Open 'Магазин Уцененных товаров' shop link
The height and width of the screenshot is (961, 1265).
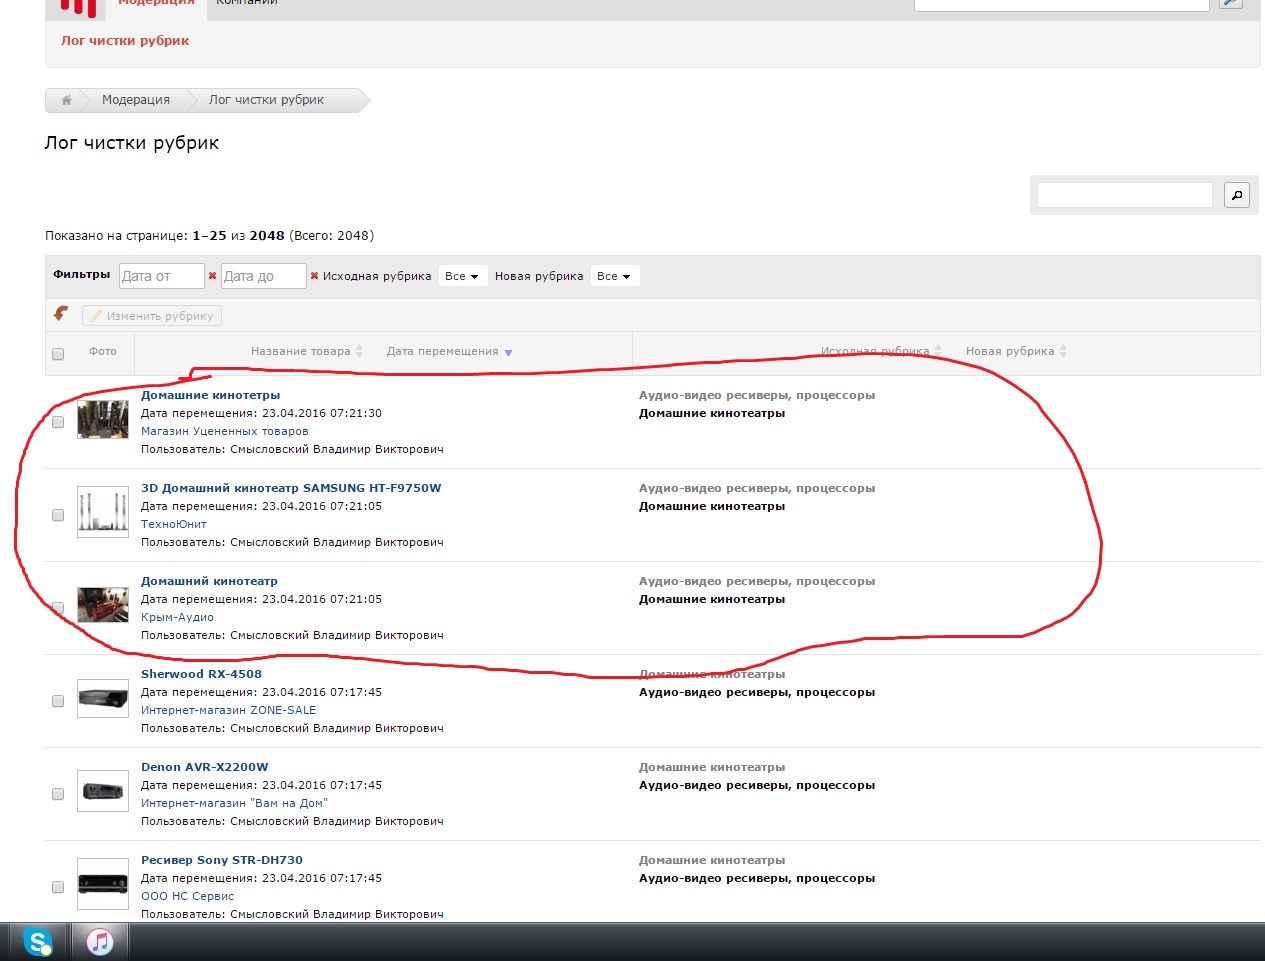pos(225,431)
